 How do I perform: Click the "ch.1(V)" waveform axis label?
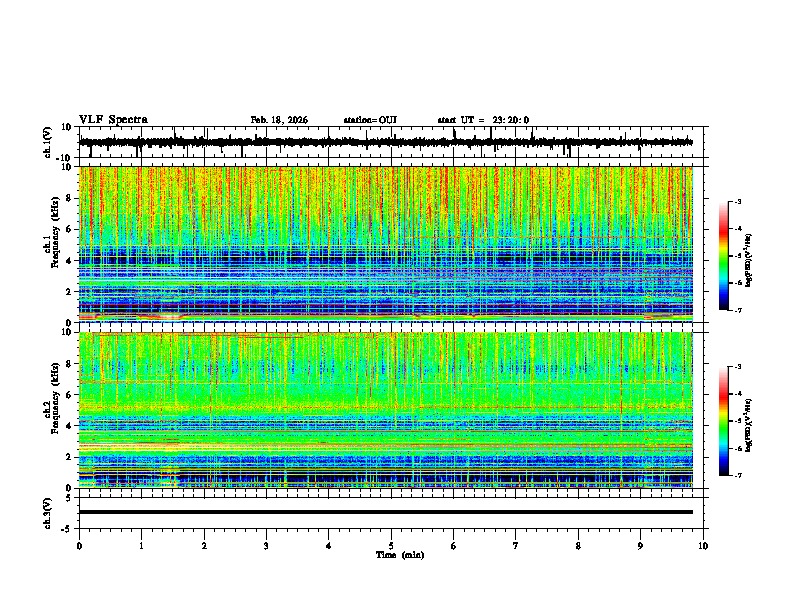tap(48, 142)
